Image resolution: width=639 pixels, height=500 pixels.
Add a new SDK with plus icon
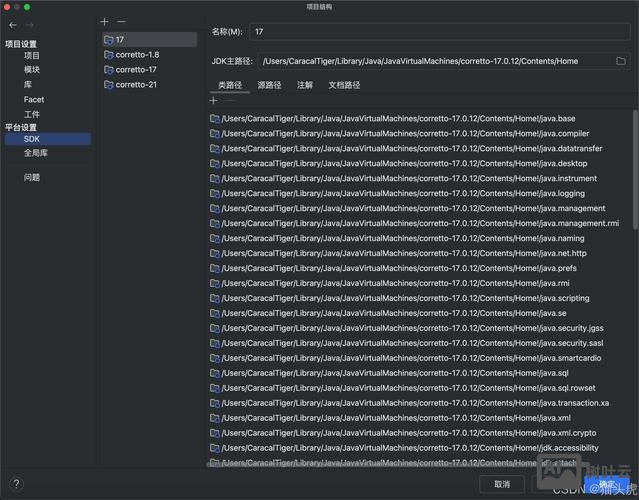tap(104, 21)
